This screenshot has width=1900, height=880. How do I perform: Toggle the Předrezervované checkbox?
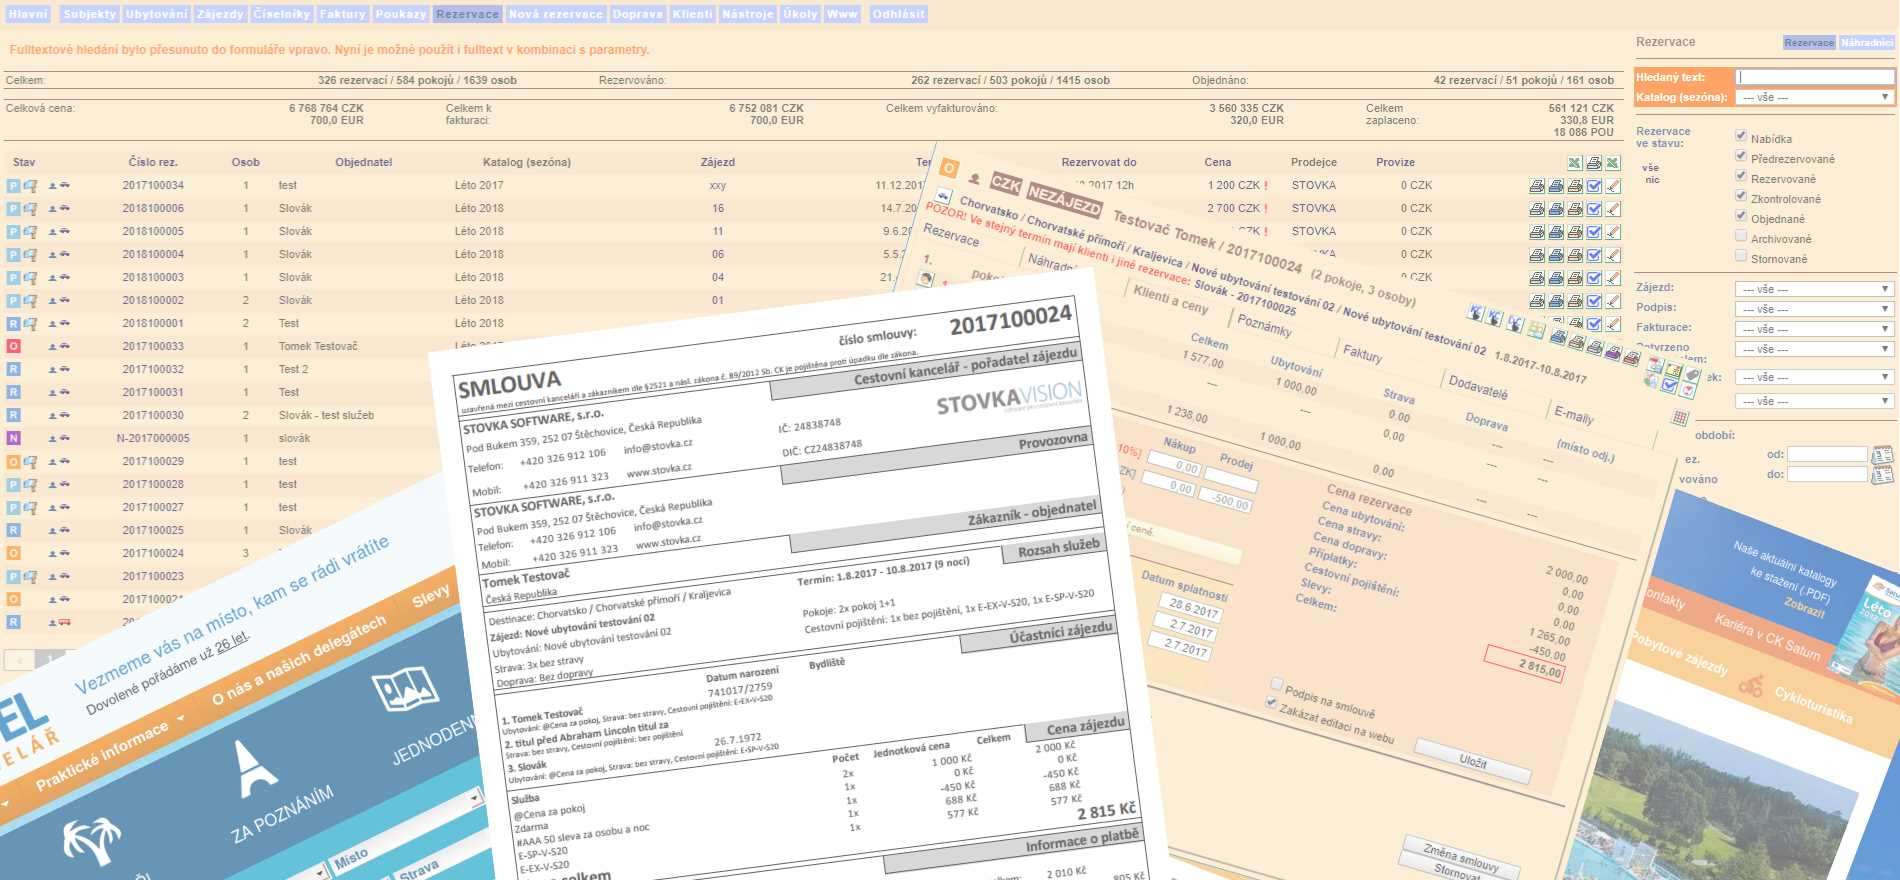point(1741,157)
